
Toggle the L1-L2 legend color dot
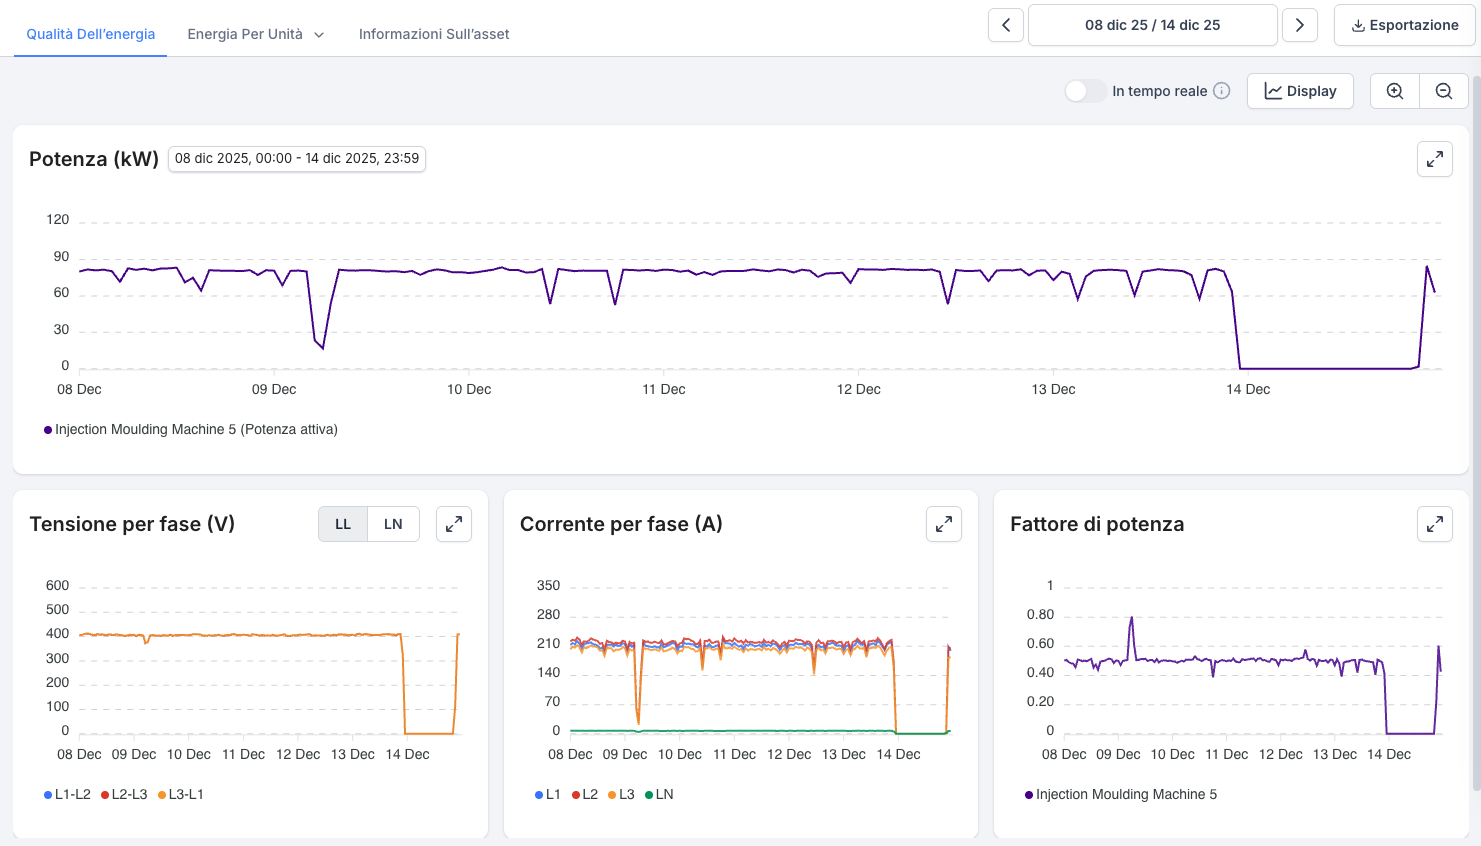48,795
